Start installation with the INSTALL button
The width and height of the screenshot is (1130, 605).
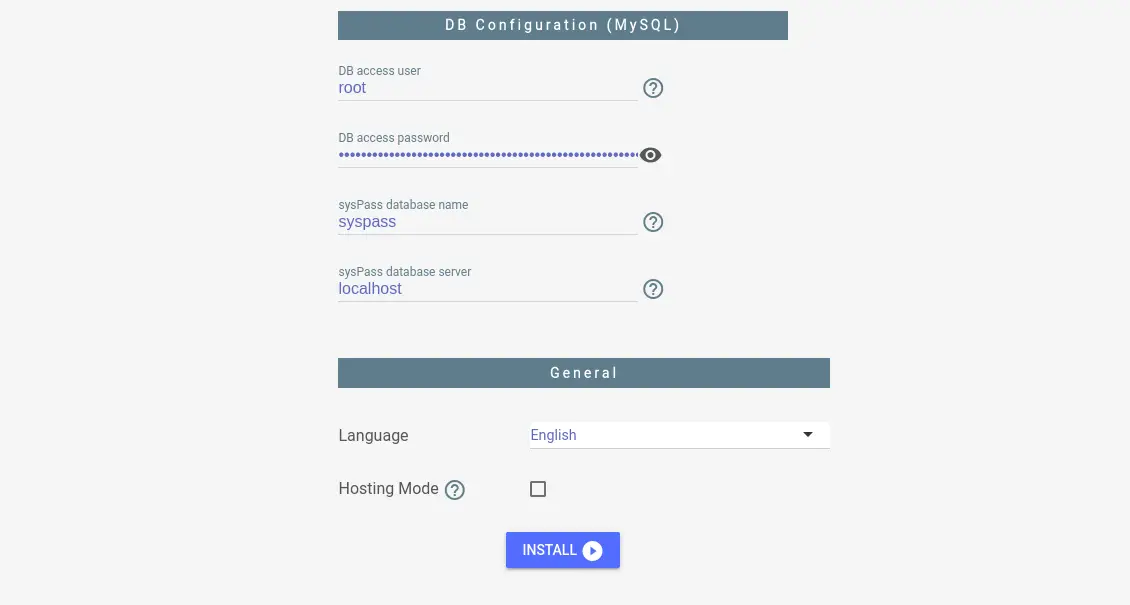pyautogui.click(x=563, y=550)
